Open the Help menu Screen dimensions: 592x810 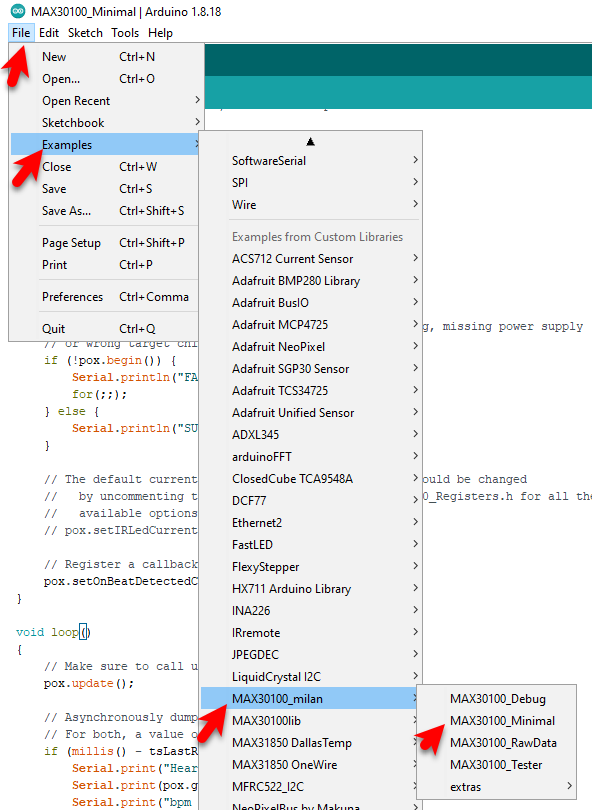tap(160, 33)
